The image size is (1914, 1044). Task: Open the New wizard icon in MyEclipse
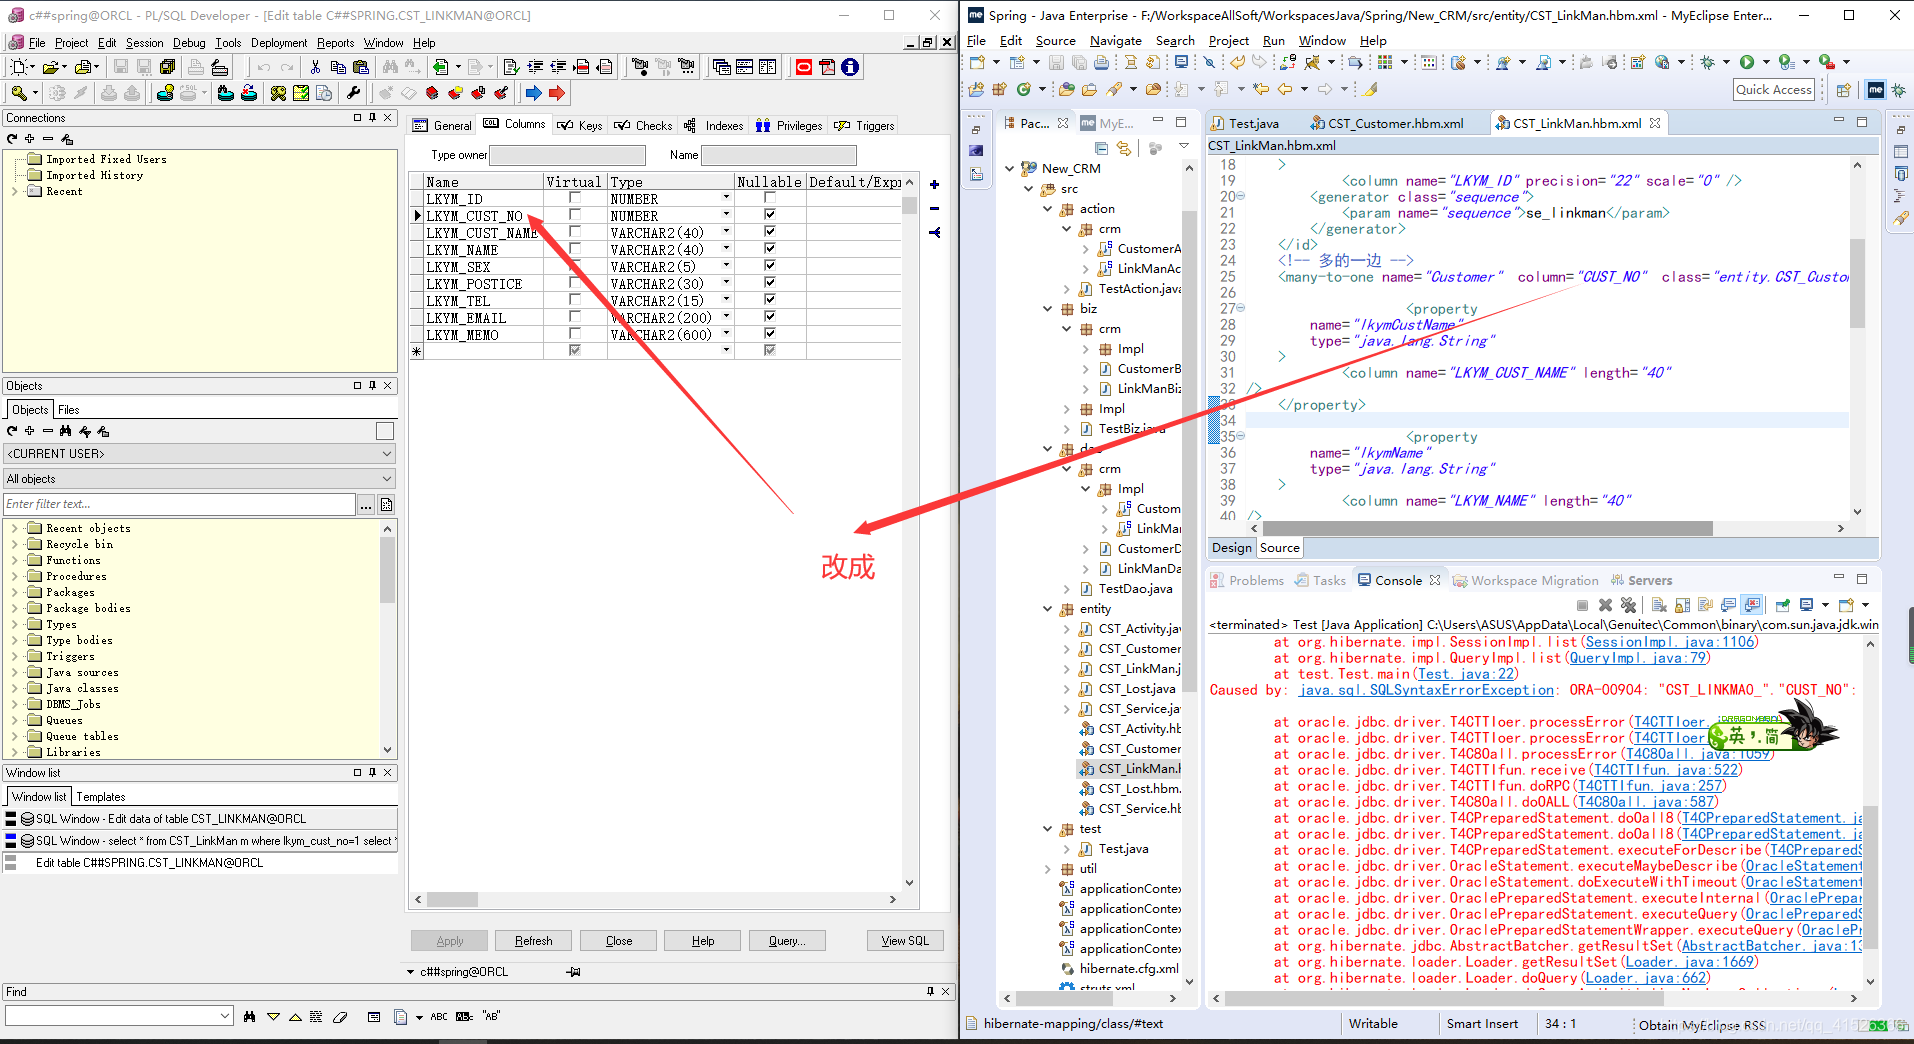(978, 61)
